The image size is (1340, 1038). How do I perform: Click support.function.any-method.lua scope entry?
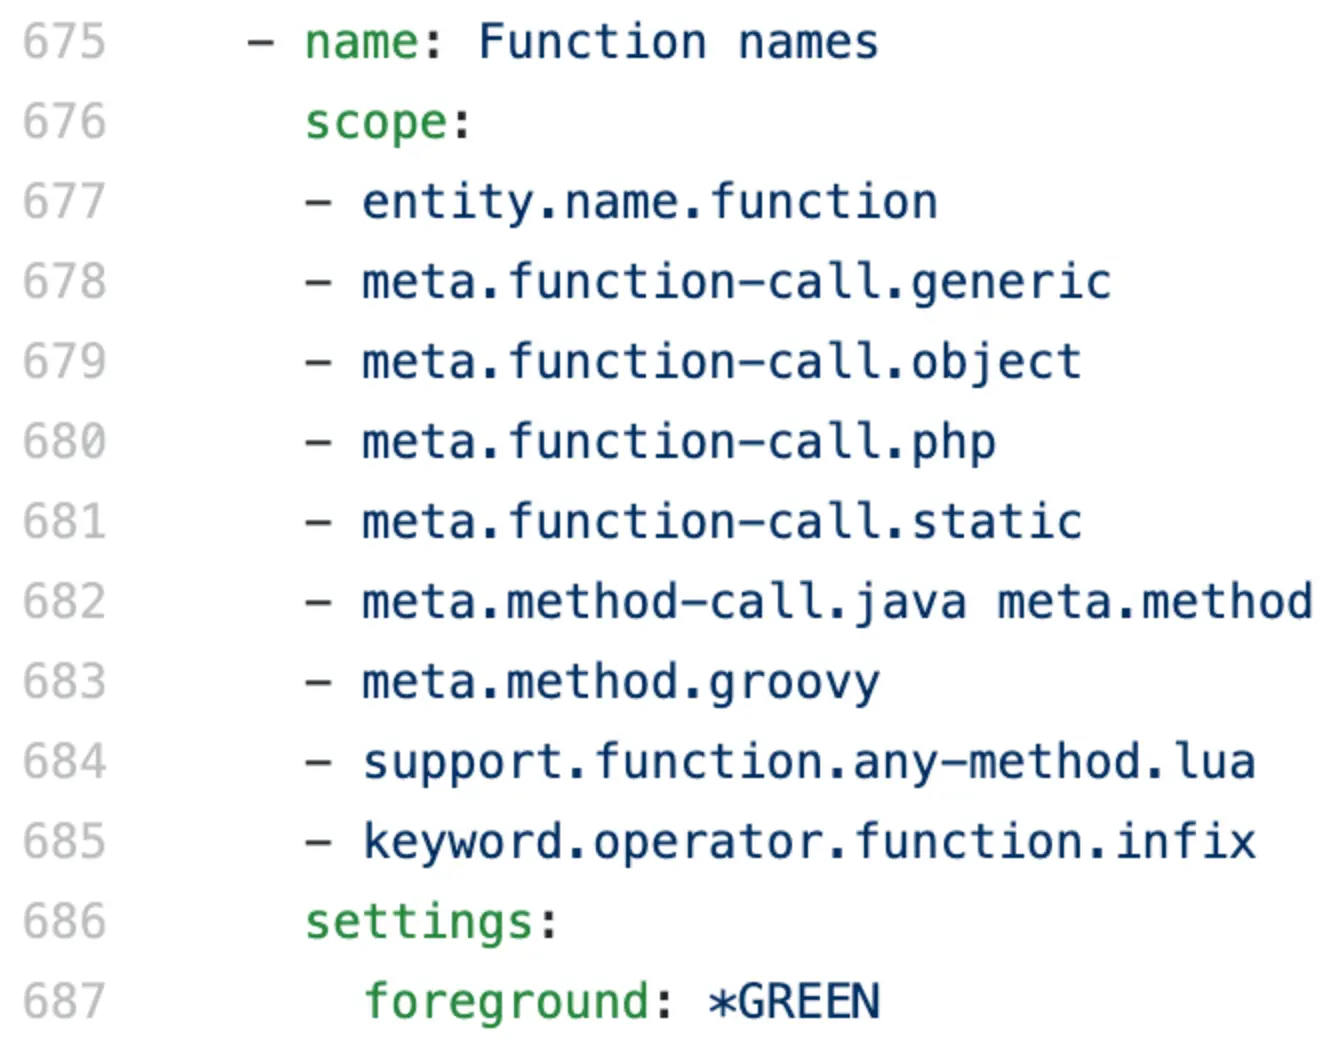tap(808, 762)
